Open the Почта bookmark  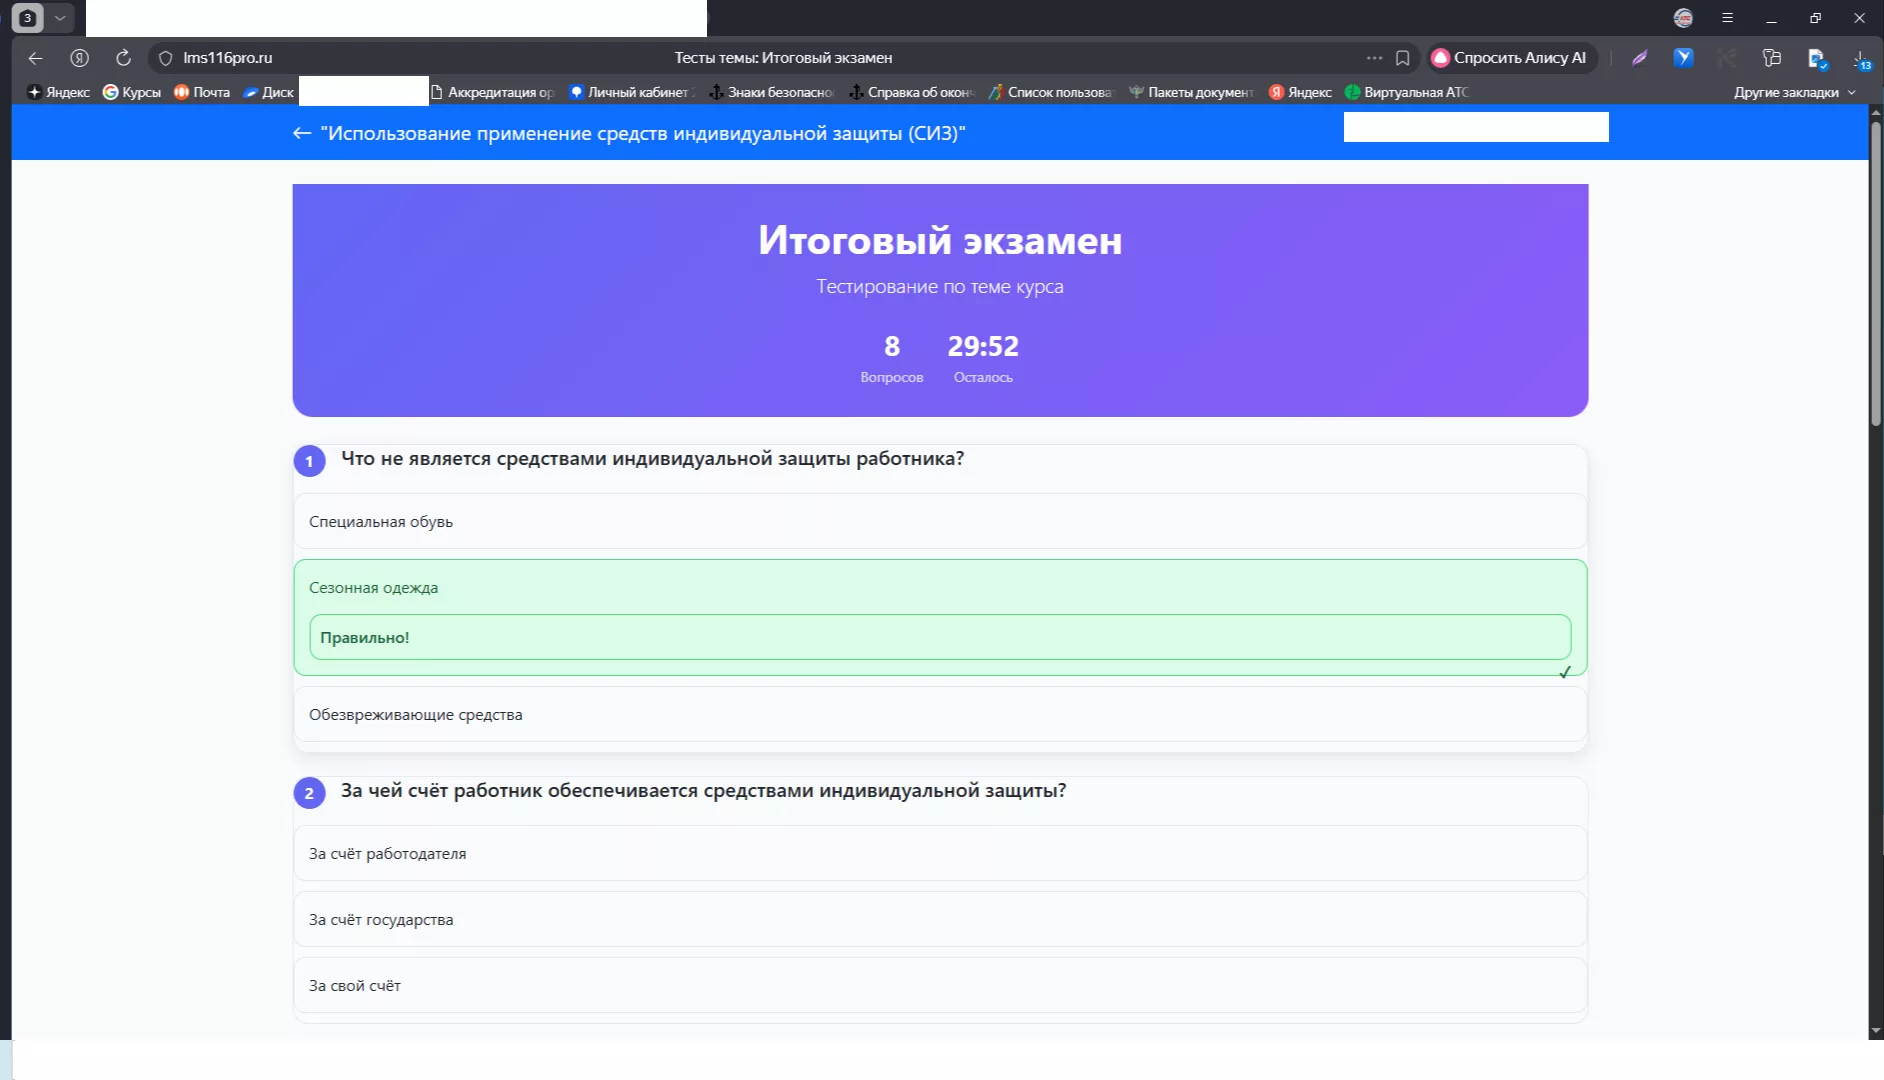[x=202, y=92]
